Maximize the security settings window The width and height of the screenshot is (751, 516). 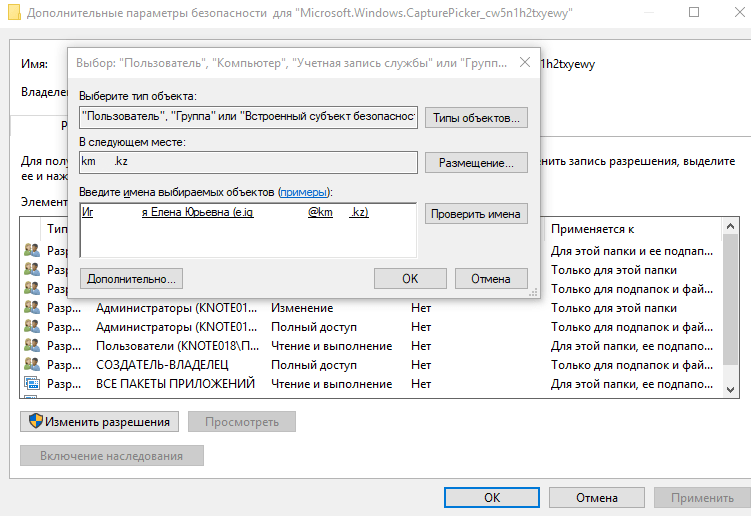click(694, 12)
